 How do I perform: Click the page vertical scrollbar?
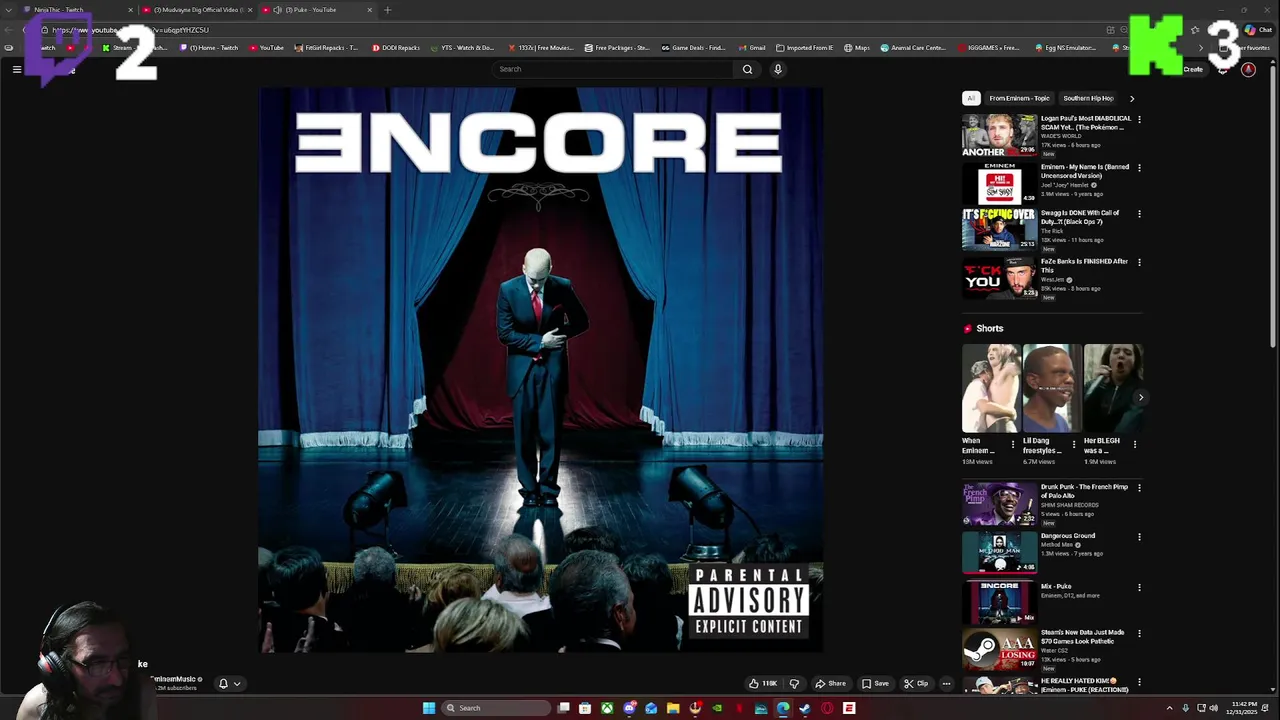point(1273,205)
